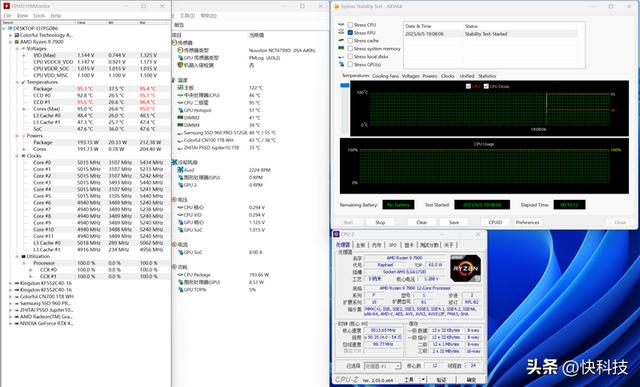Image resolution: width=640 pixels, height=387 pixels.
Task: Click the blue graph selector slider
Action: [x=345, y=85]
